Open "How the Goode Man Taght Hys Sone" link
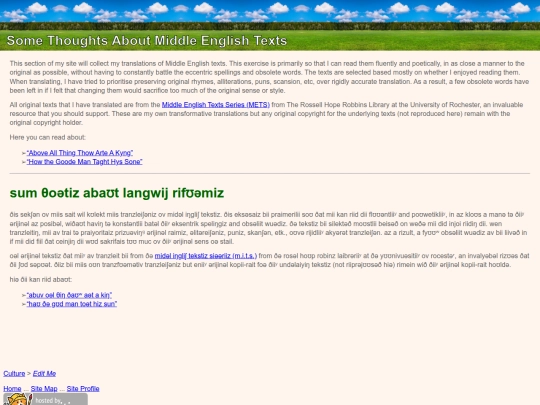This screenshot has height=405, width=540. 84,162
